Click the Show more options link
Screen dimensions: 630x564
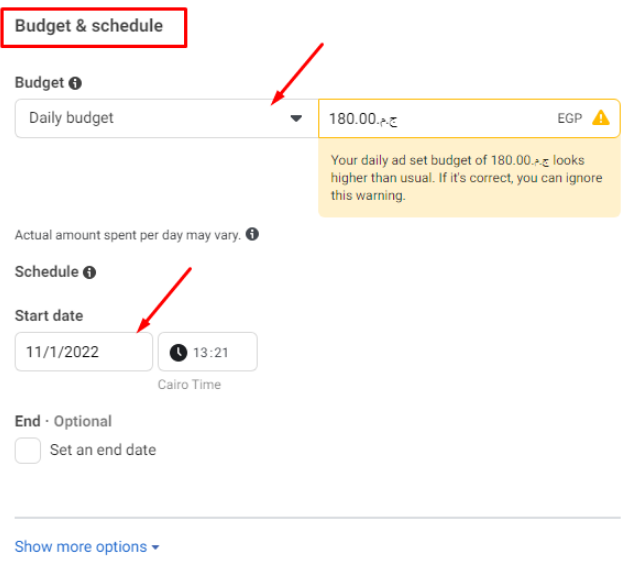81,547
